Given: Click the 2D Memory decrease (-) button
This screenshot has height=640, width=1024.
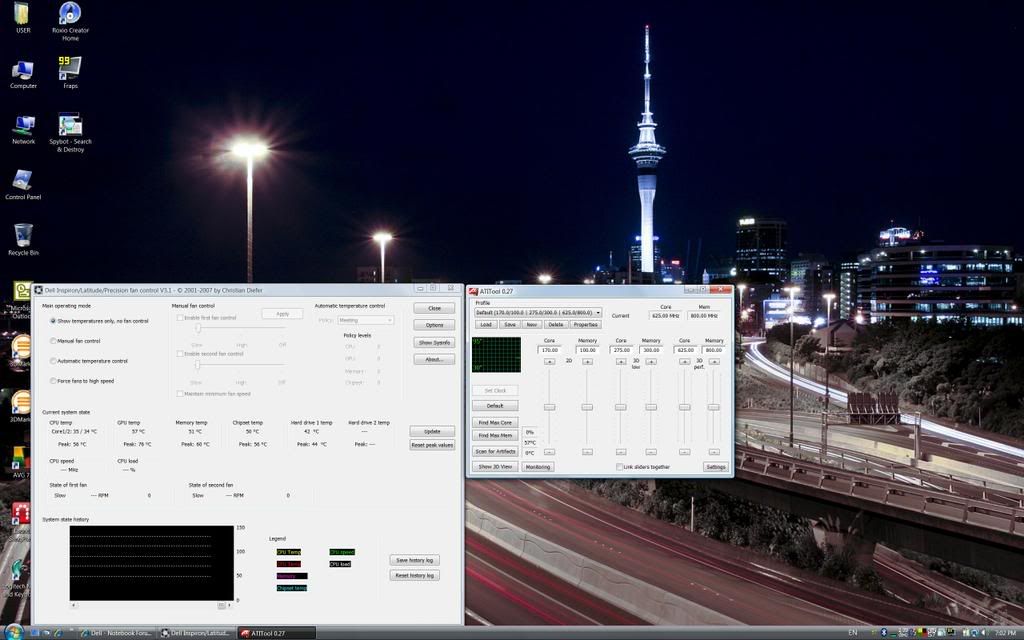Looking at the screenshot, I should point(587,452).
